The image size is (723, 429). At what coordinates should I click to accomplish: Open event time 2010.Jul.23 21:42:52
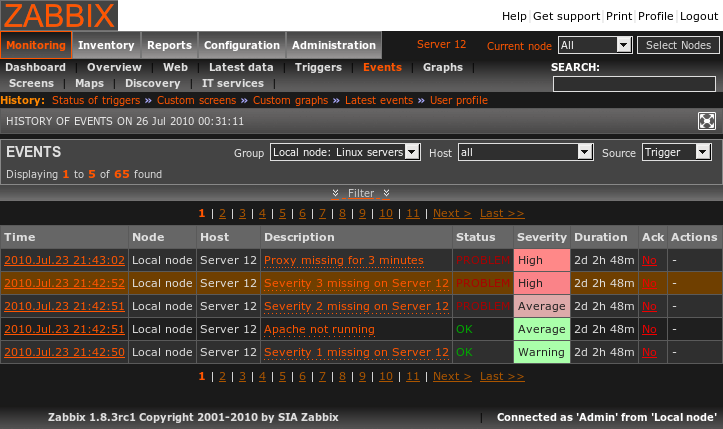[x=65, y=283]
